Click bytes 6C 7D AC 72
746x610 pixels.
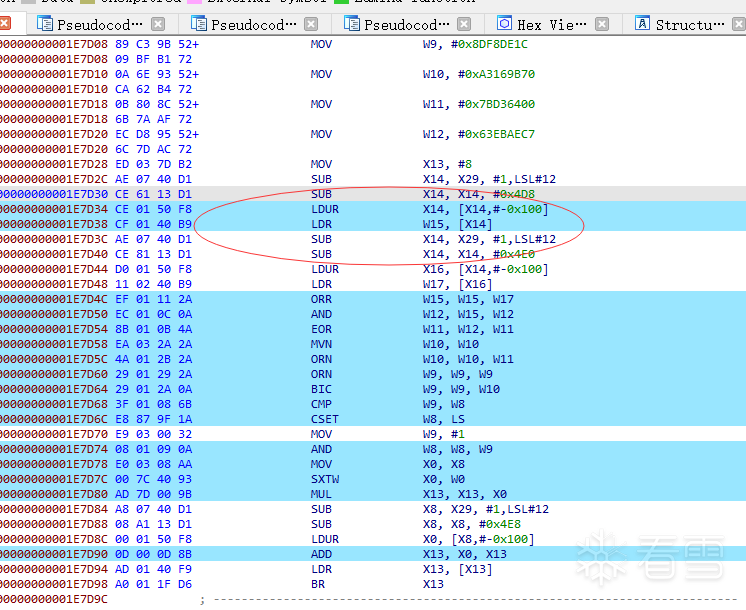153,149
